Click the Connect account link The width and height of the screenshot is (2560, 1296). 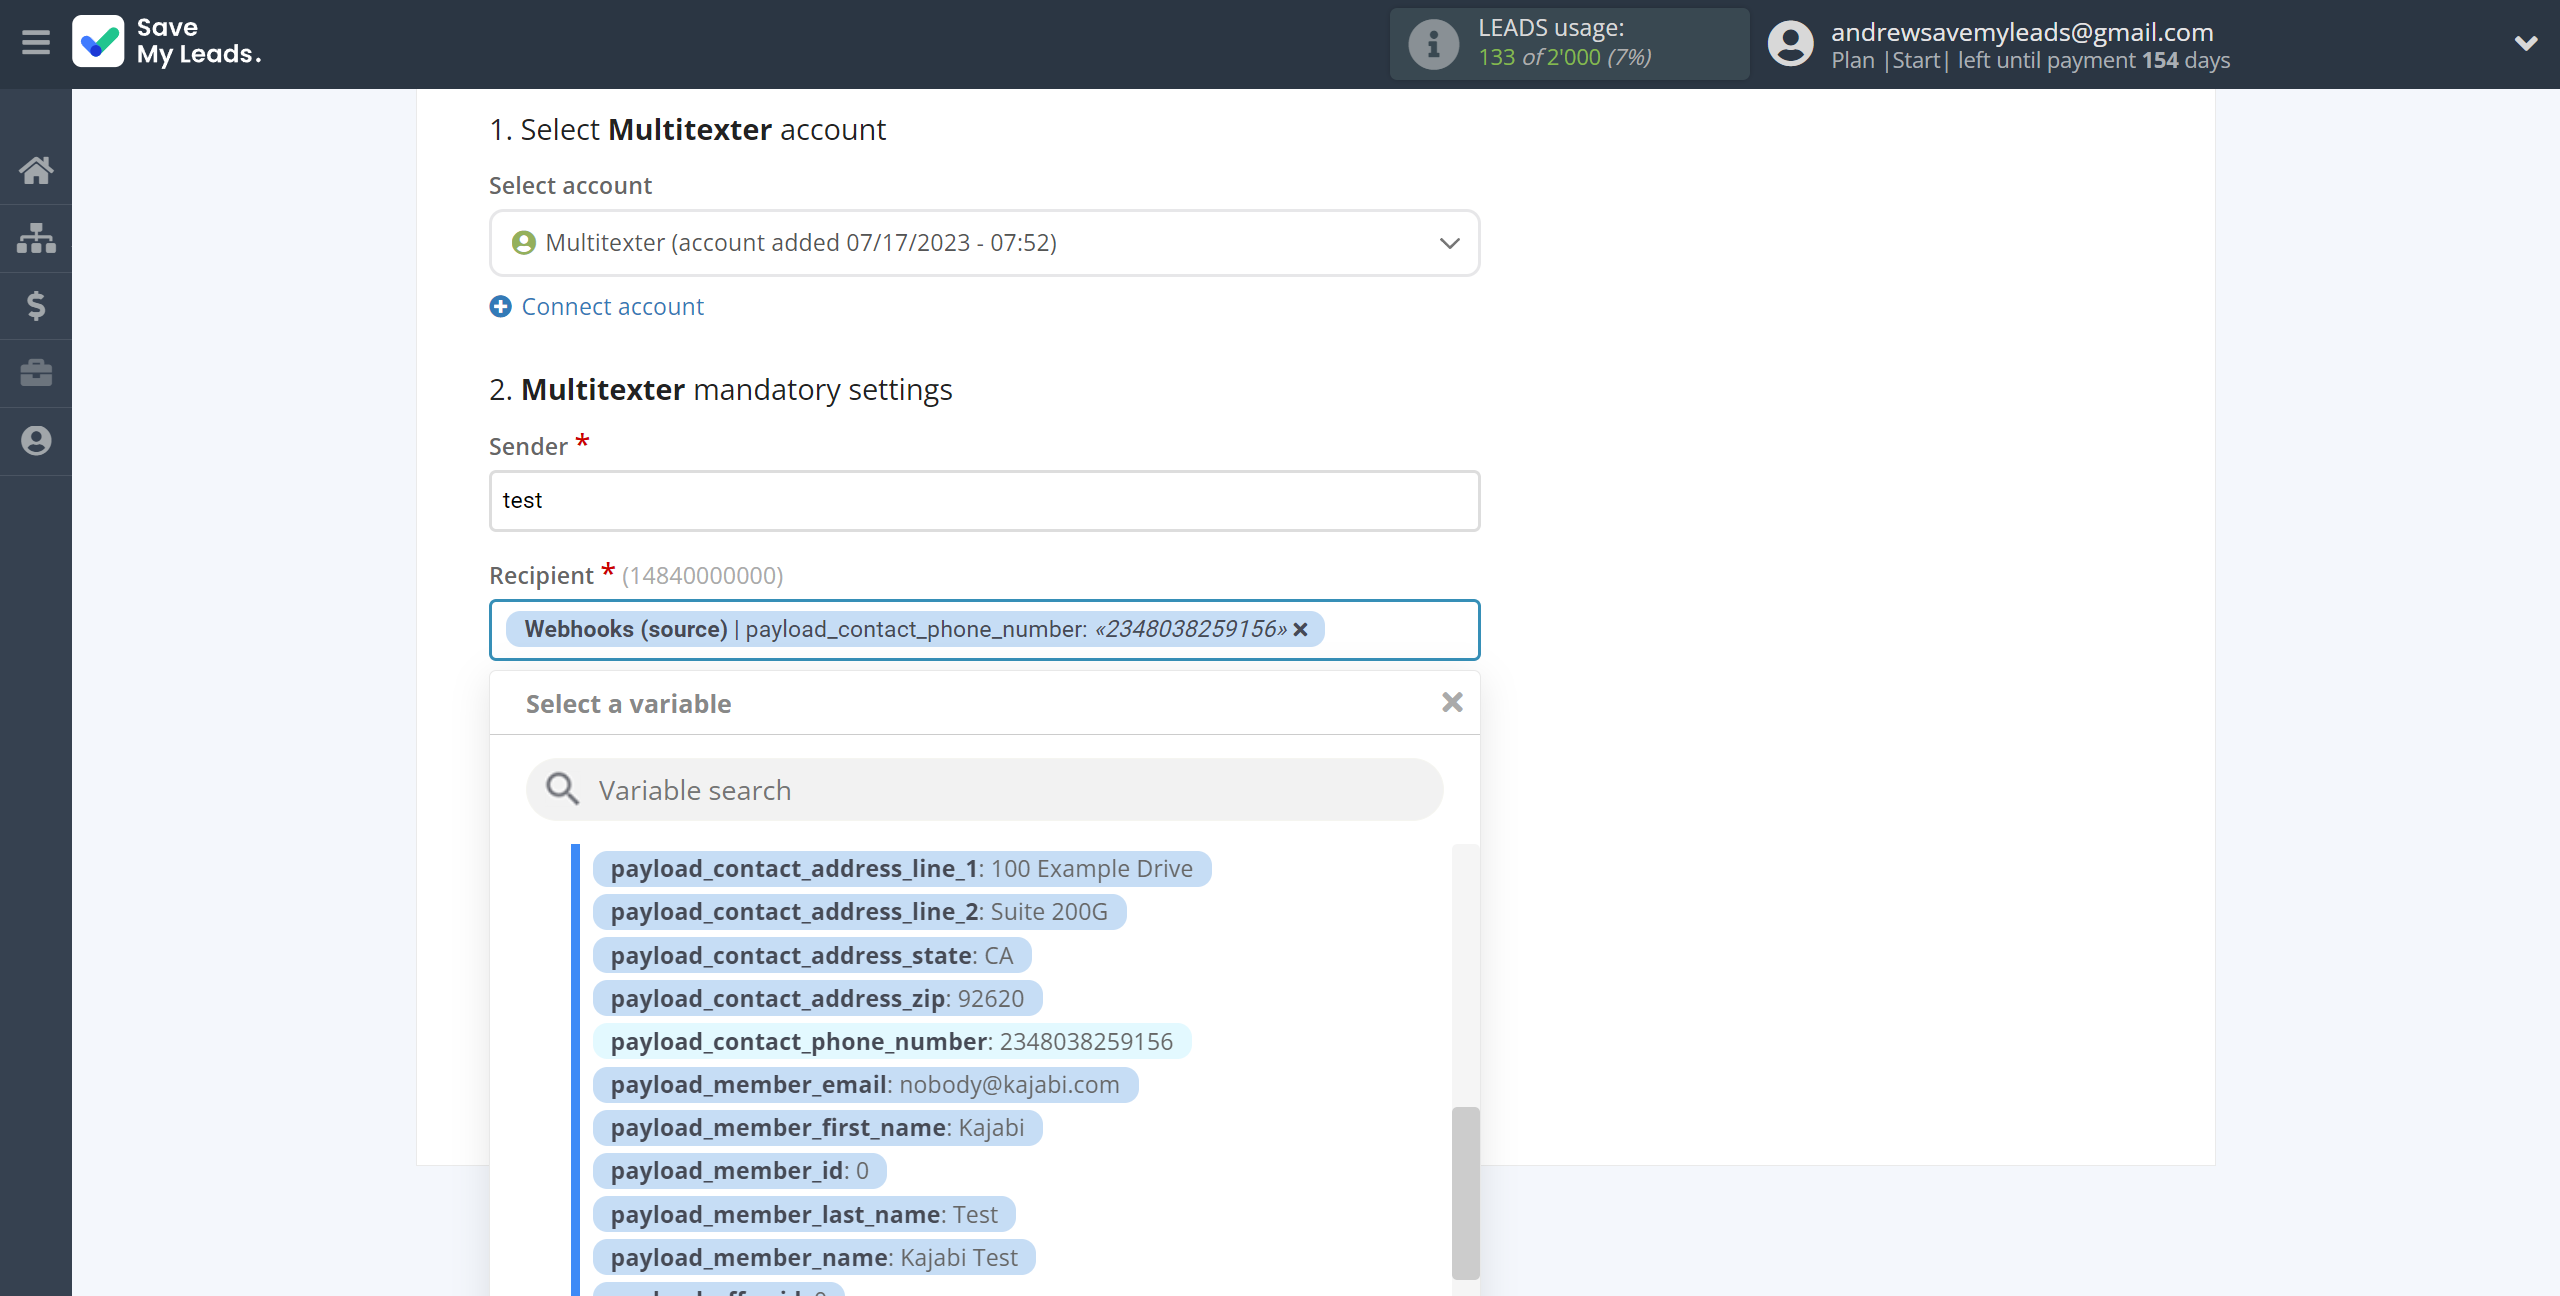pos(612,307)
